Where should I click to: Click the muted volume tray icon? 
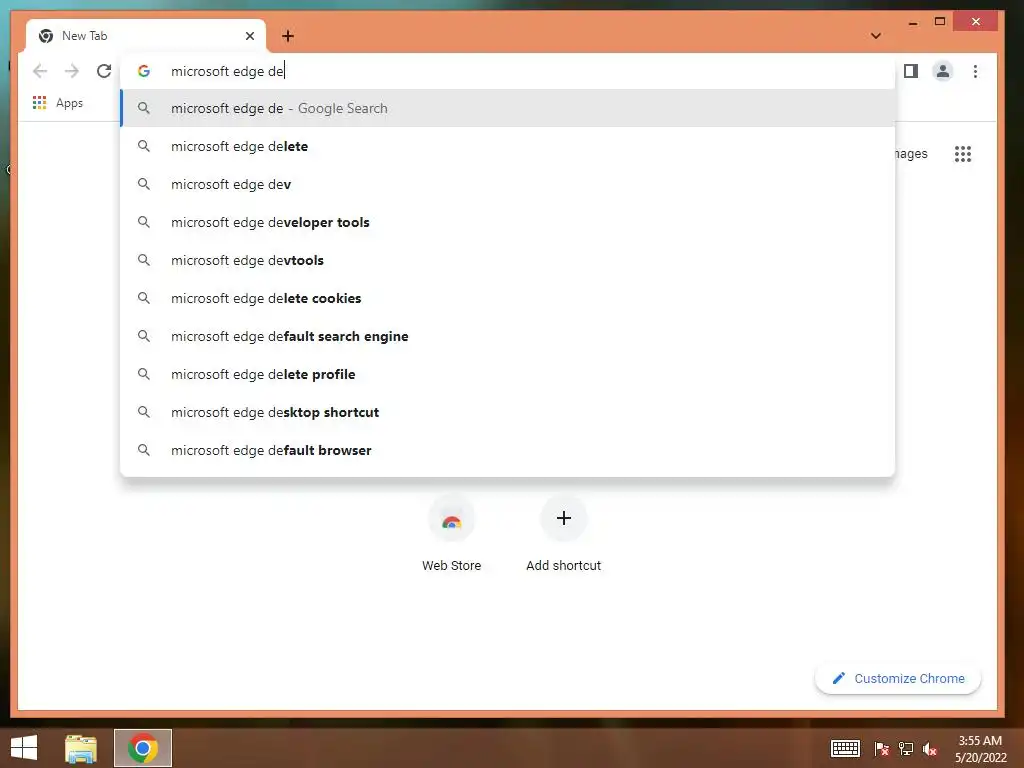click(x=930, y=749)
